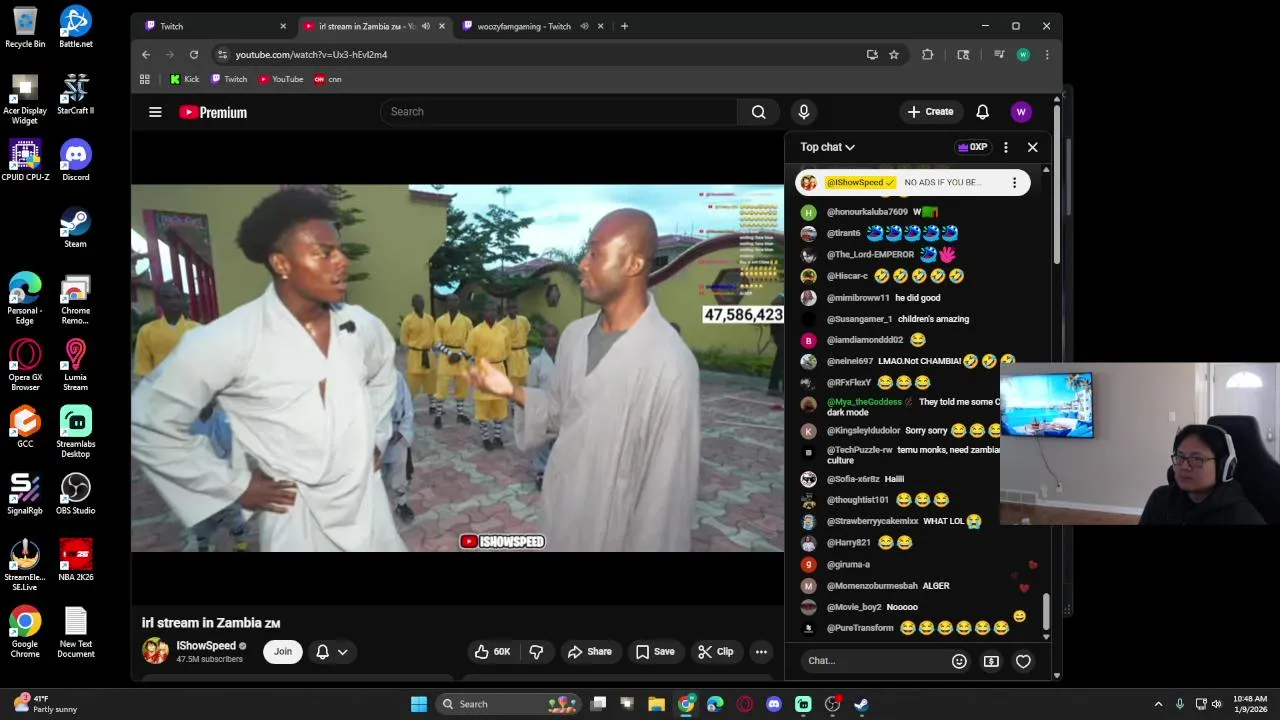Click ISHOWSPEED channel avatar below video
1280x720 pixels.
[x=156, y=652]
